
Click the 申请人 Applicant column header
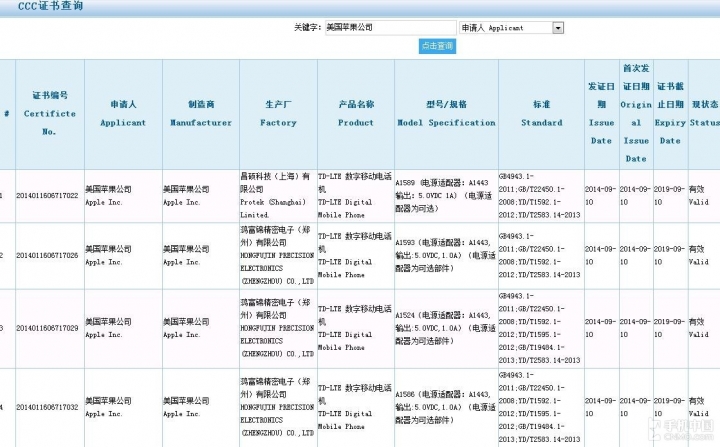click(123, 113)
